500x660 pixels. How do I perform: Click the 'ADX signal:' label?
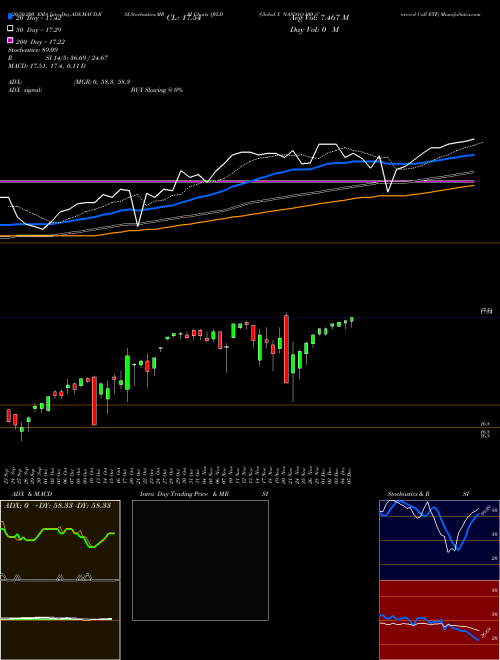(25, 90)
